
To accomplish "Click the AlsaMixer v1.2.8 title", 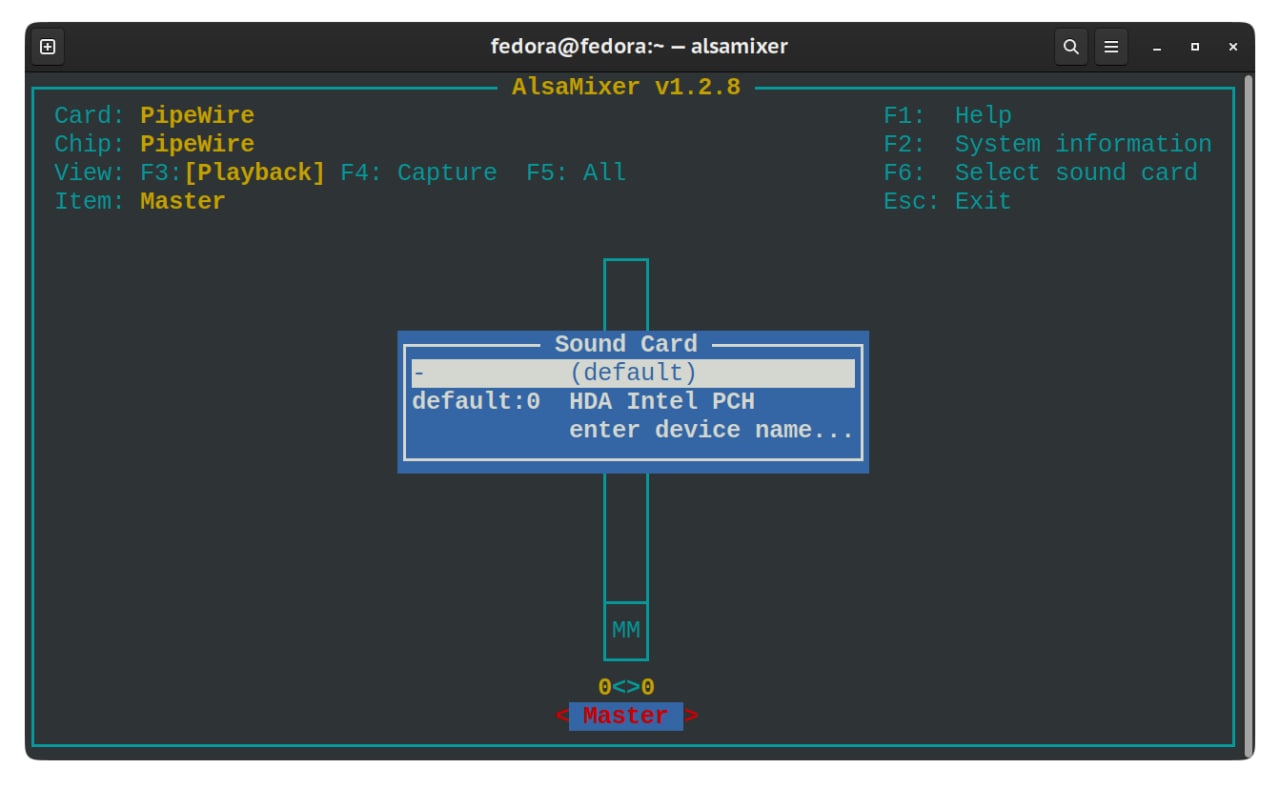I will tap(626, 87).
